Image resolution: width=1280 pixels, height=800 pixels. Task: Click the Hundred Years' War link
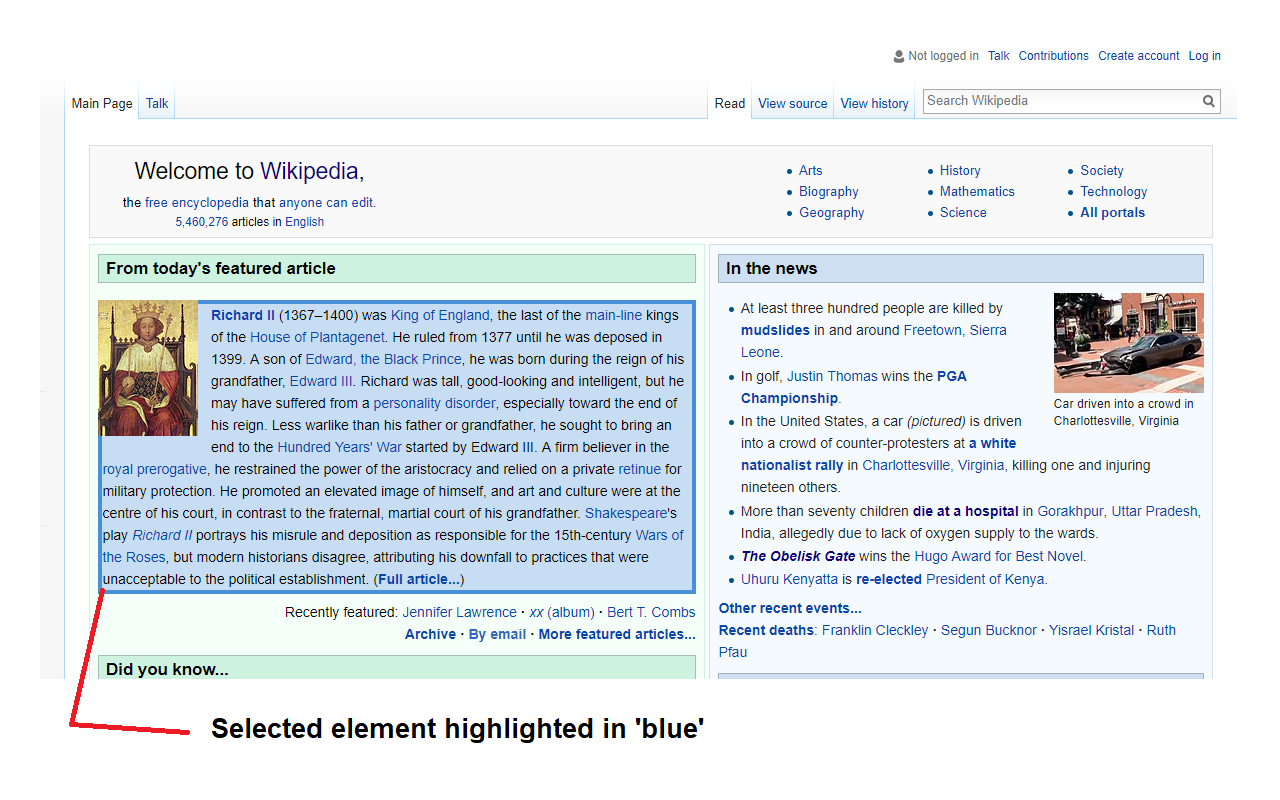pos(338,447)
